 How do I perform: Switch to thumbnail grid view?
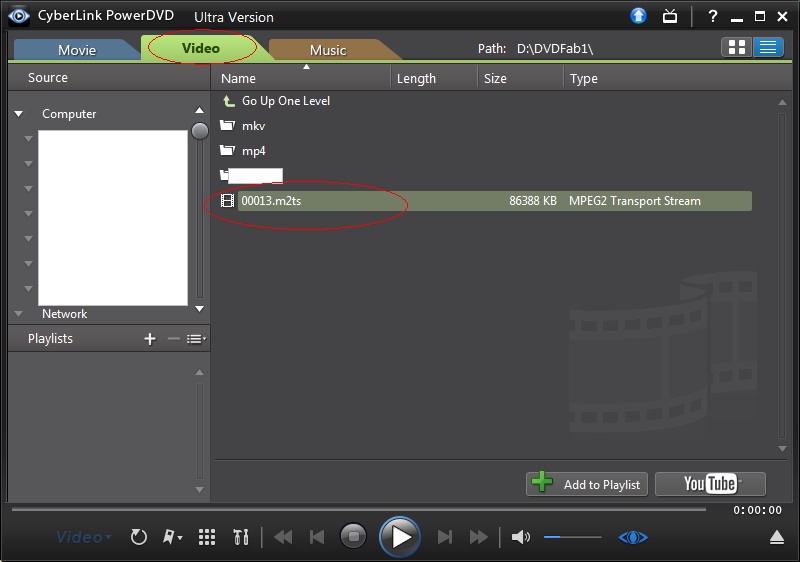737,47
